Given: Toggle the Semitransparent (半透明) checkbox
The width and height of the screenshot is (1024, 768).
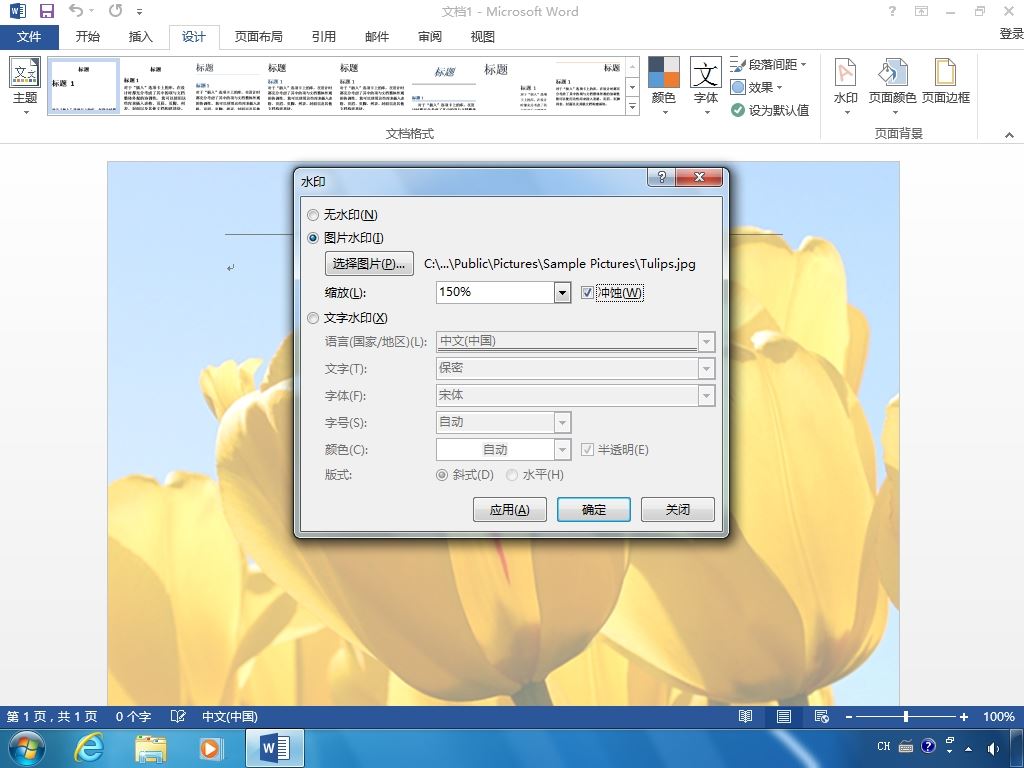Looking at the screenshot, I should tap(587, 449).
